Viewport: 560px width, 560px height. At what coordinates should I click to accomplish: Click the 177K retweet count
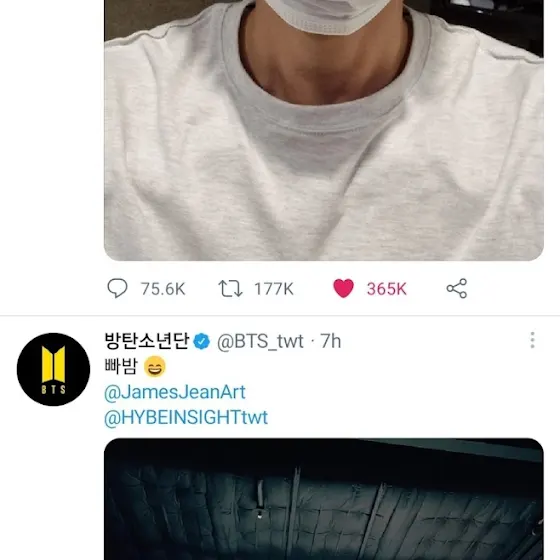coord(274,289)
